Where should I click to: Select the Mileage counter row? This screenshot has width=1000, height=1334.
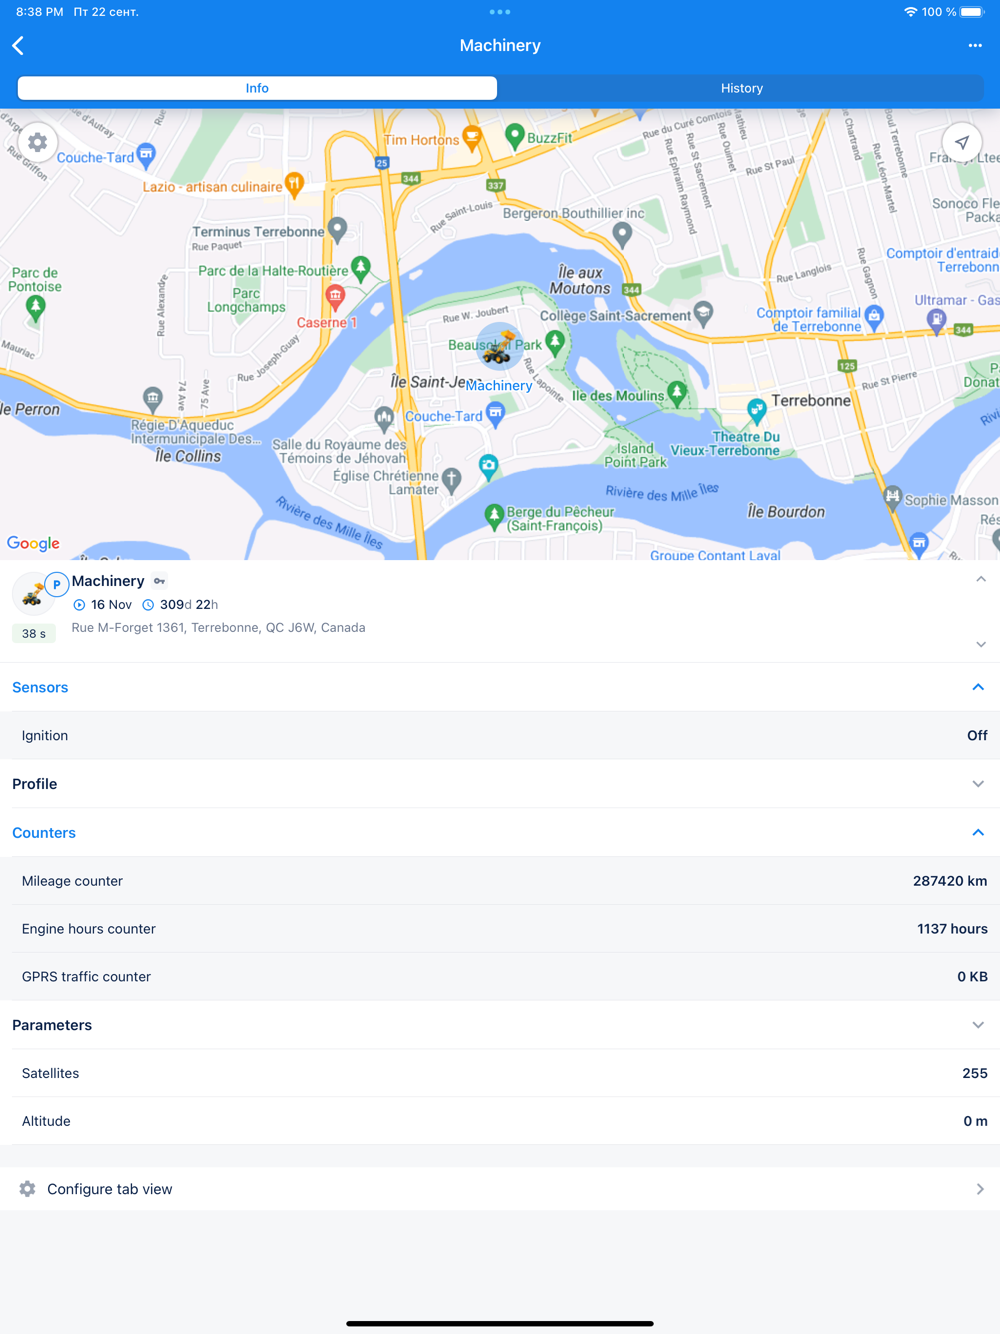click(x=500, y=881)
